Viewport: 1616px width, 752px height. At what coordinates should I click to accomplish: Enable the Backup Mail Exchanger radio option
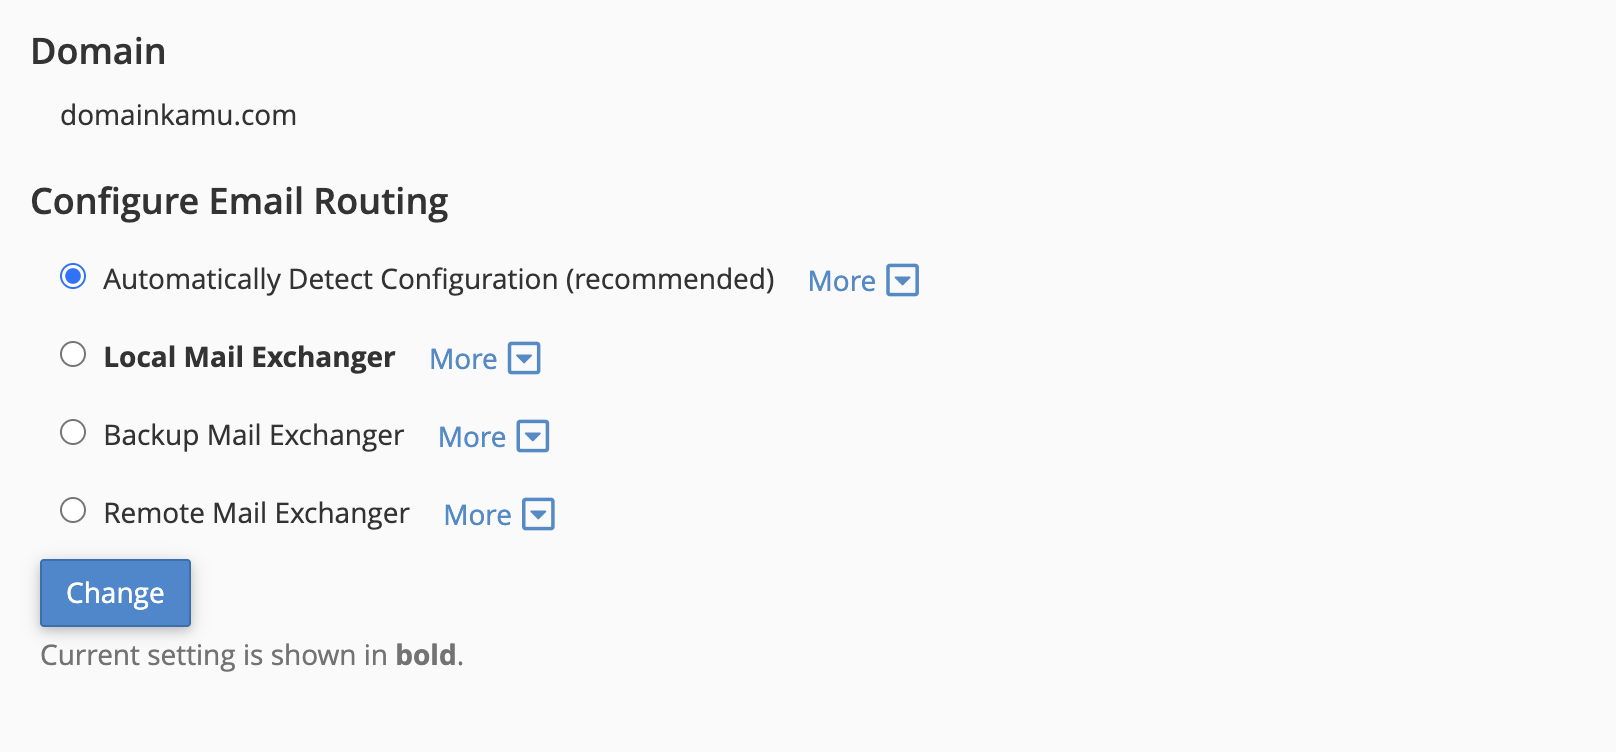pos(73,432)
